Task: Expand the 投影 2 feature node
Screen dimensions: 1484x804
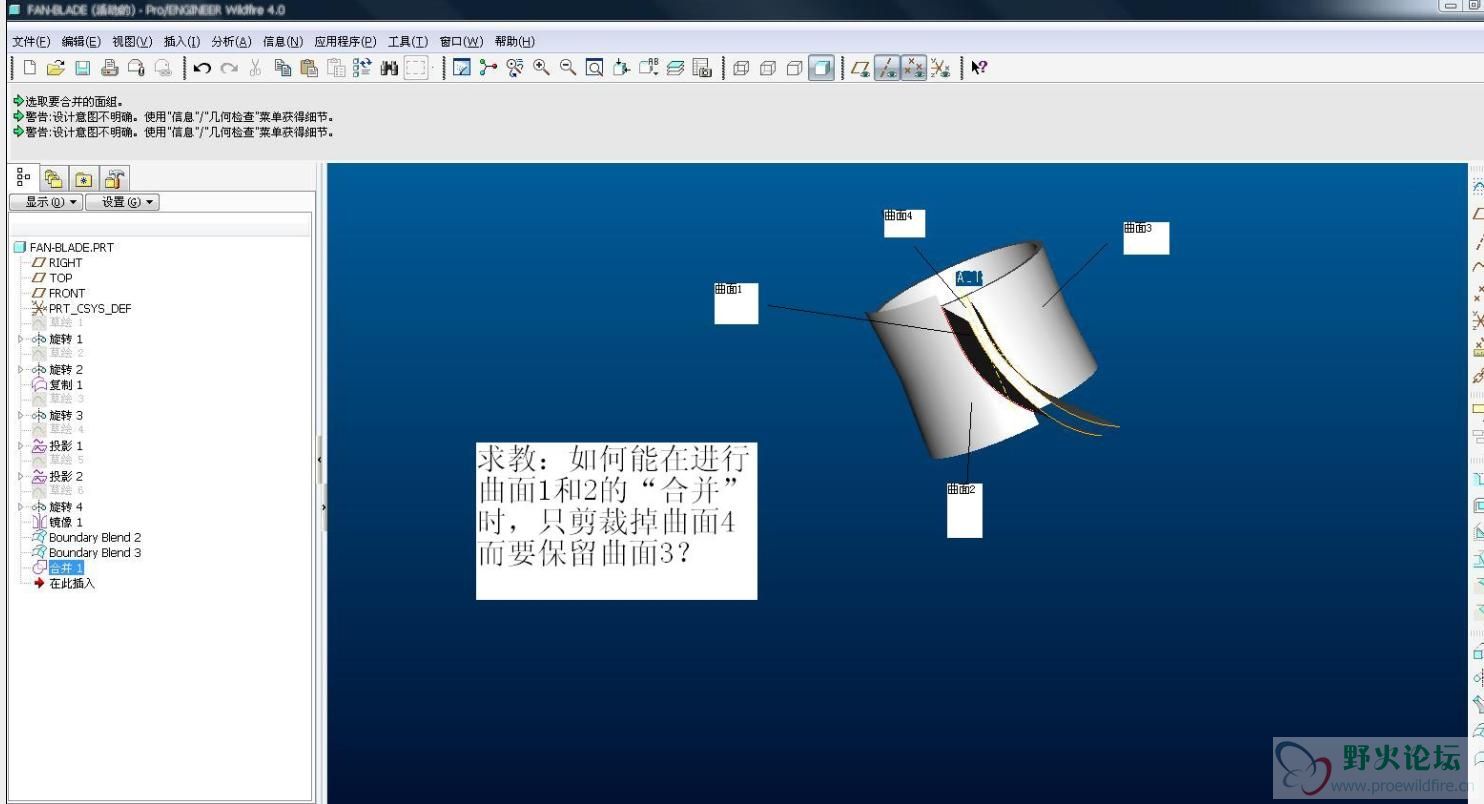Action: [22, 476]
